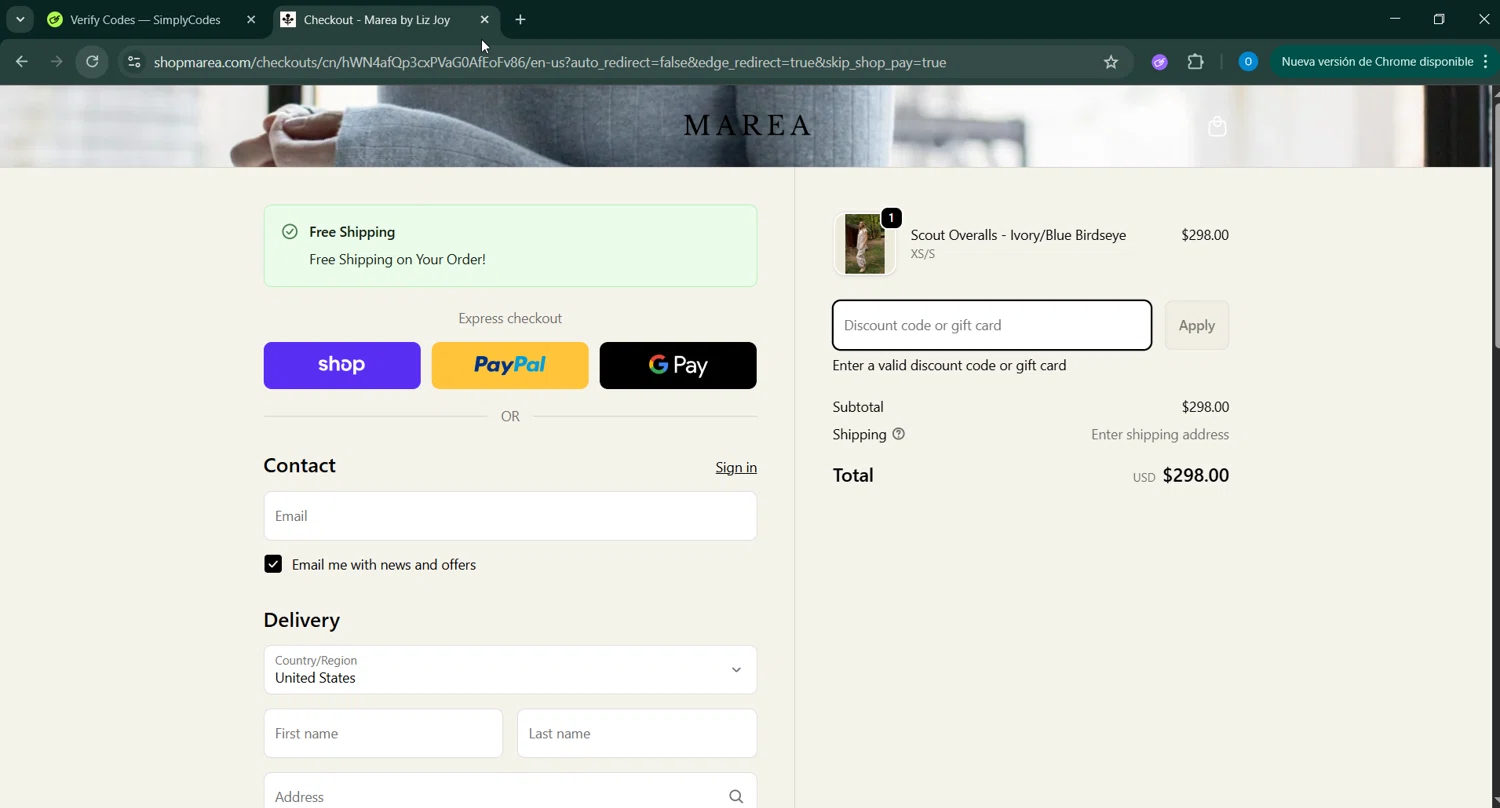Click the Delivery heading
Image resolution: width=1500 pixels, height=808 pixels.
[x=302, y=620]
